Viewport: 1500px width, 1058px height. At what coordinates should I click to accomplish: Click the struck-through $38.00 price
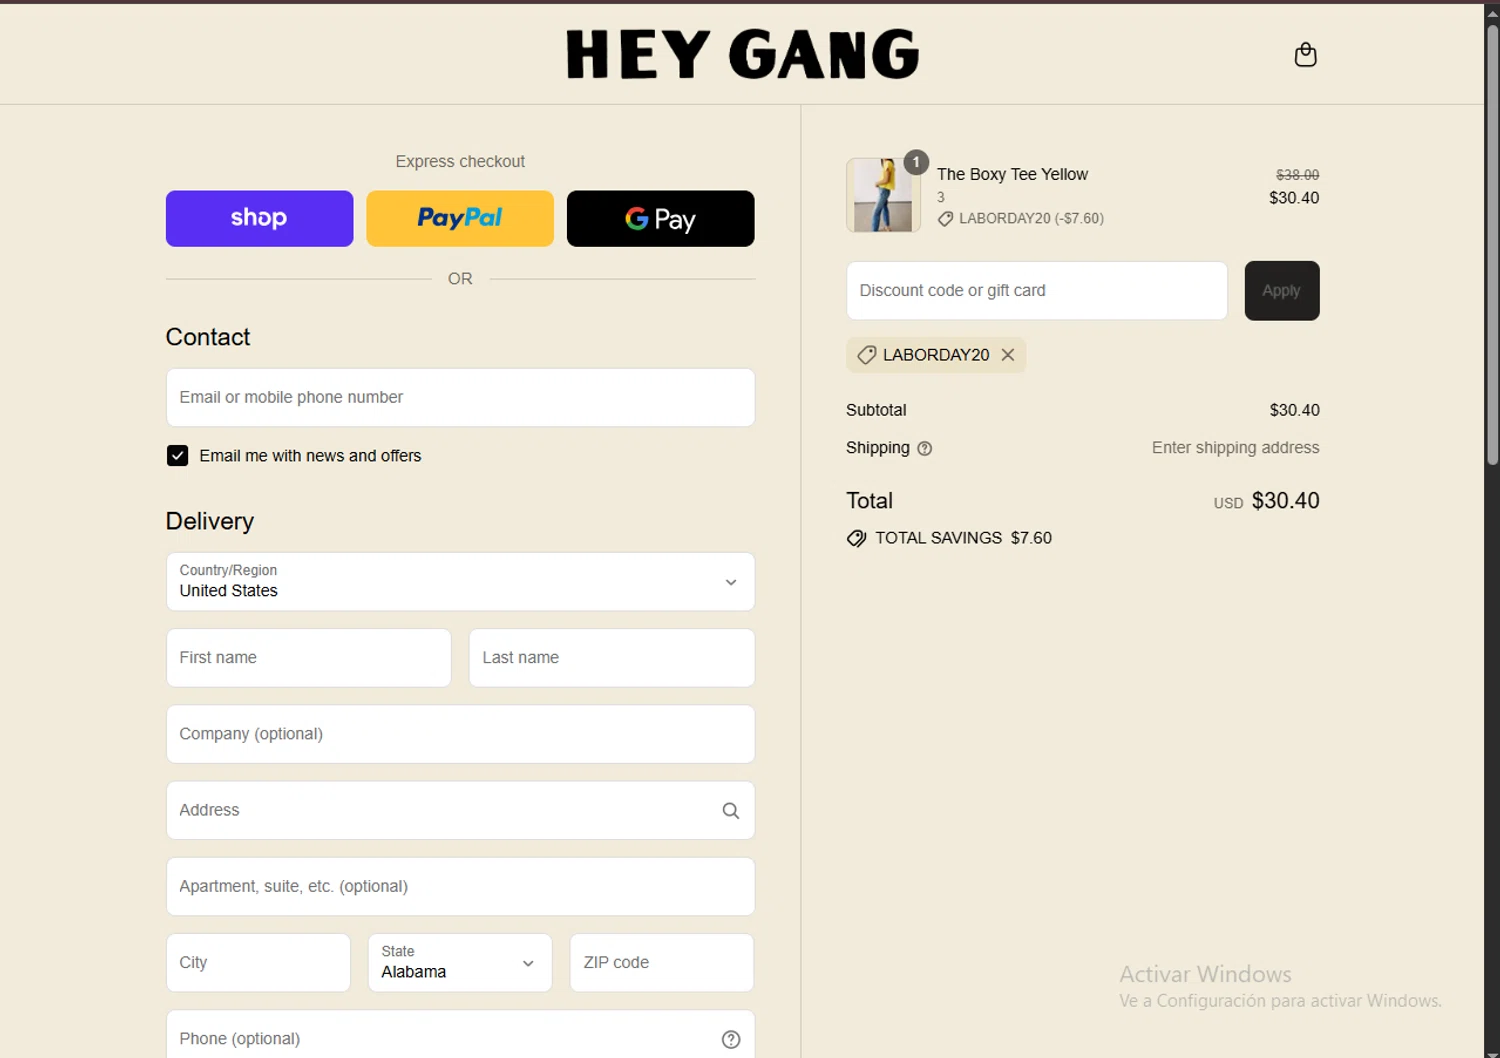point(1297,175)
